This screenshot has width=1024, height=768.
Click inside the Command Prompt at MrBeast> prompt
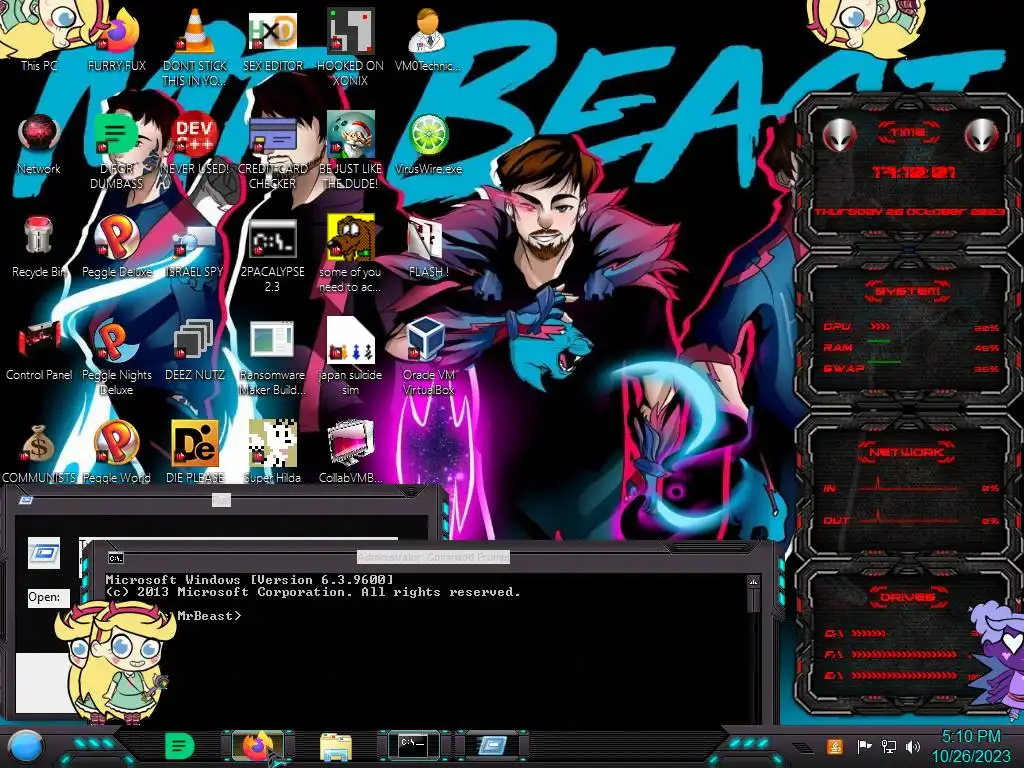209,616
